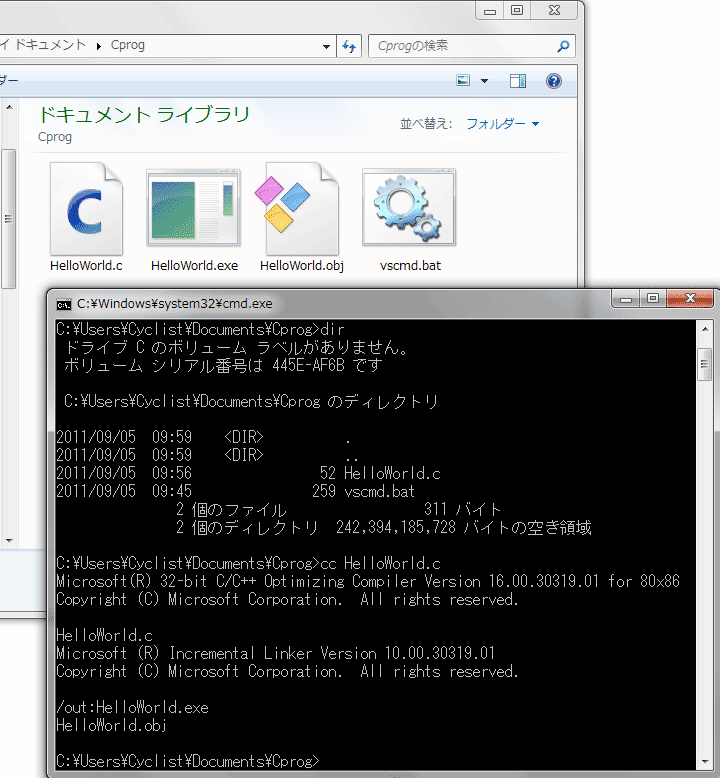Image resolution: width=720 pixels, height=778 pixels.
Task: Click the cmd.exe window title bar text
Action: click(x=175, y=304)
